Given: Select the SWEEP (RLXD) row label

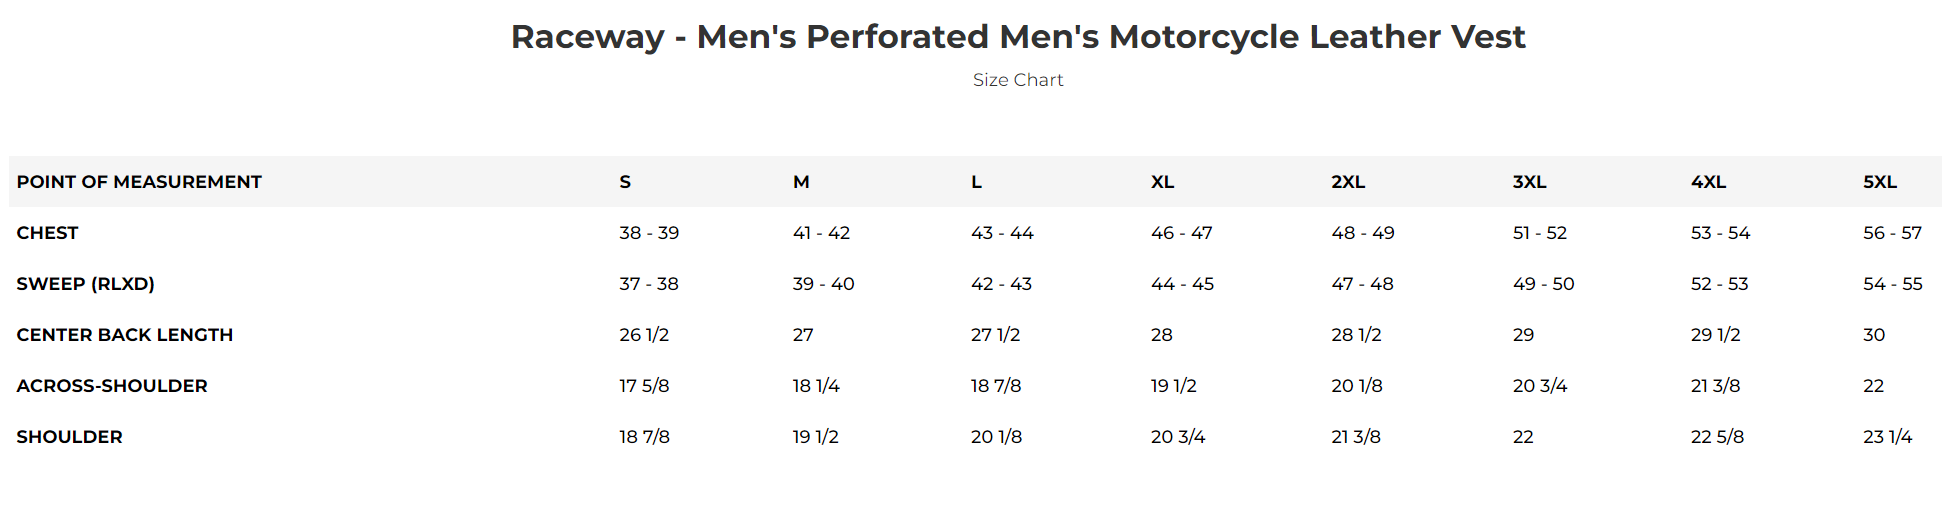Looking at the screenshot, I should (85, 284).
